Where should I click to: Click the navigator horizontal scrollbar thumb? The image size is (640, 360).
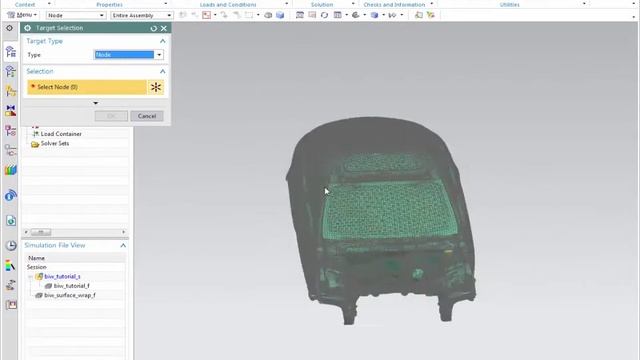click(41, 232)
